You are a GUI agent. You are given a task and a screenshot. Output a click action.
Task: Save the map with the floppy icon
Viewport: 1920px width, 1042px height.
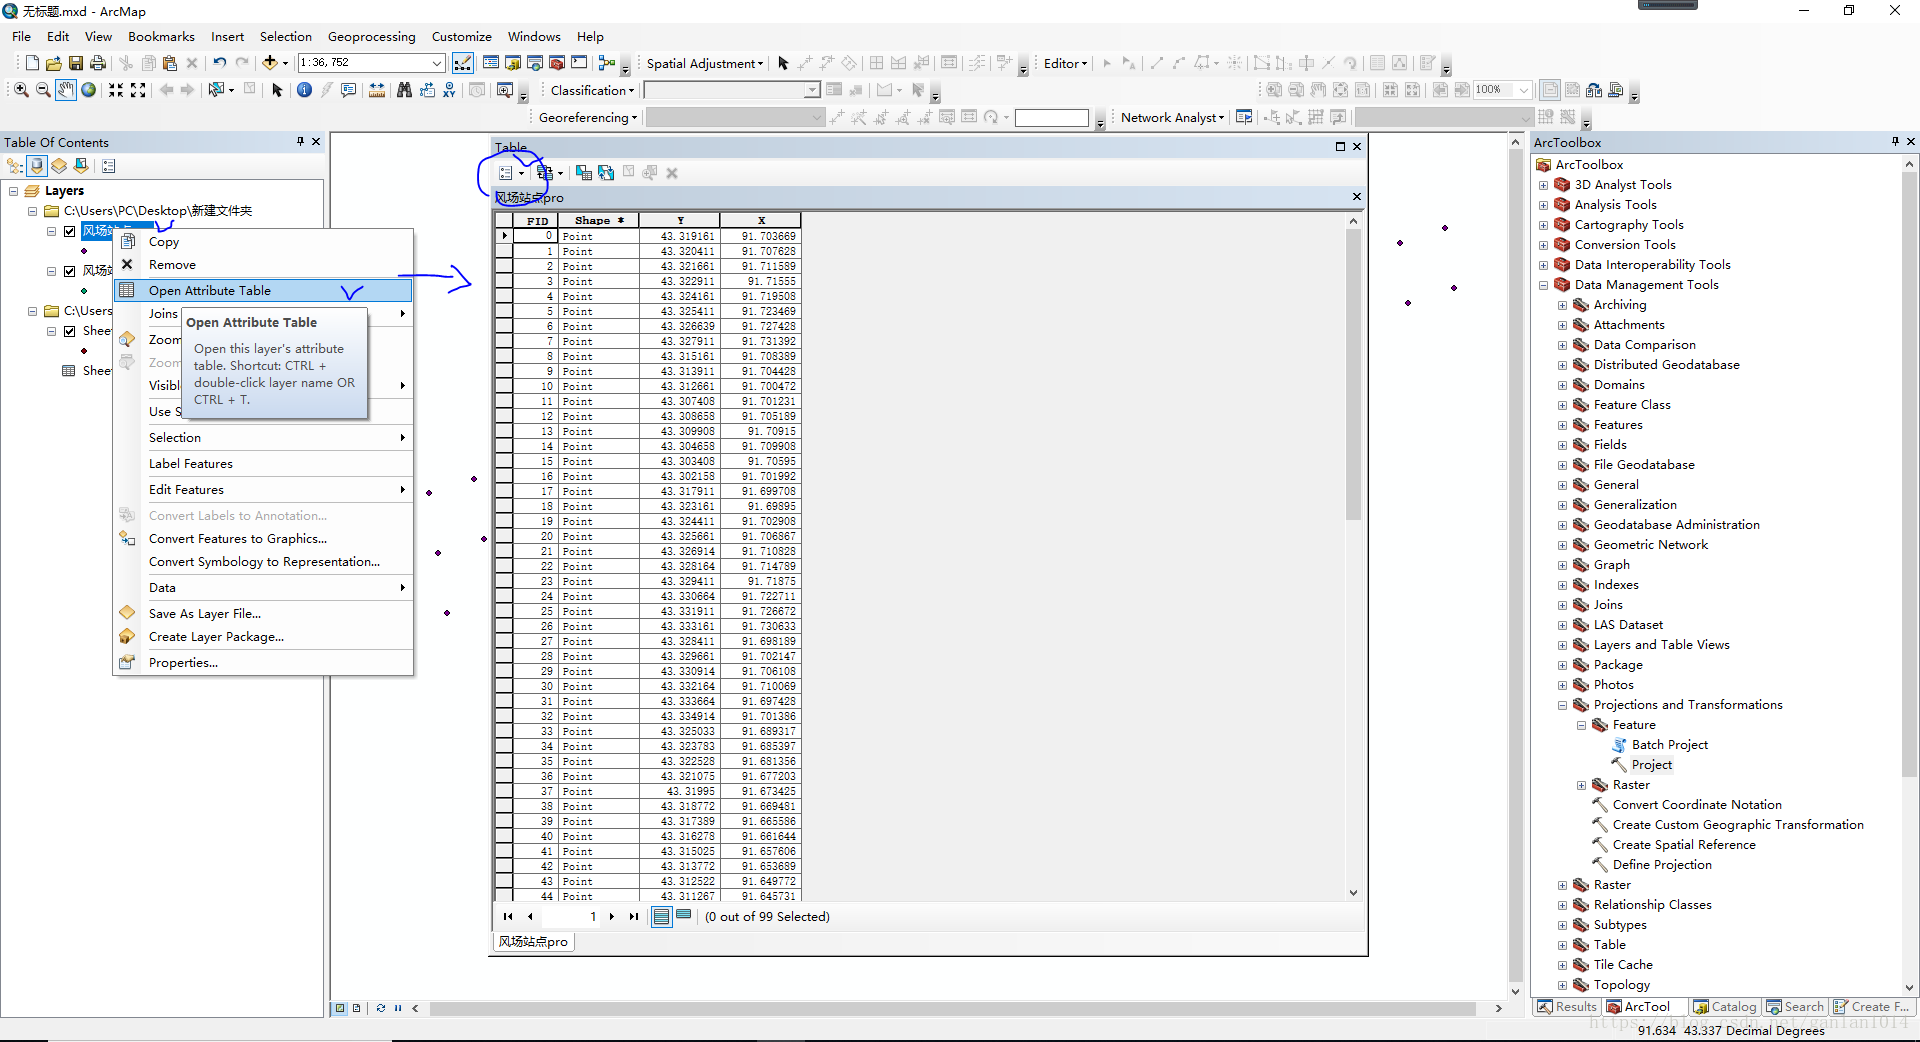click(76, 63)
